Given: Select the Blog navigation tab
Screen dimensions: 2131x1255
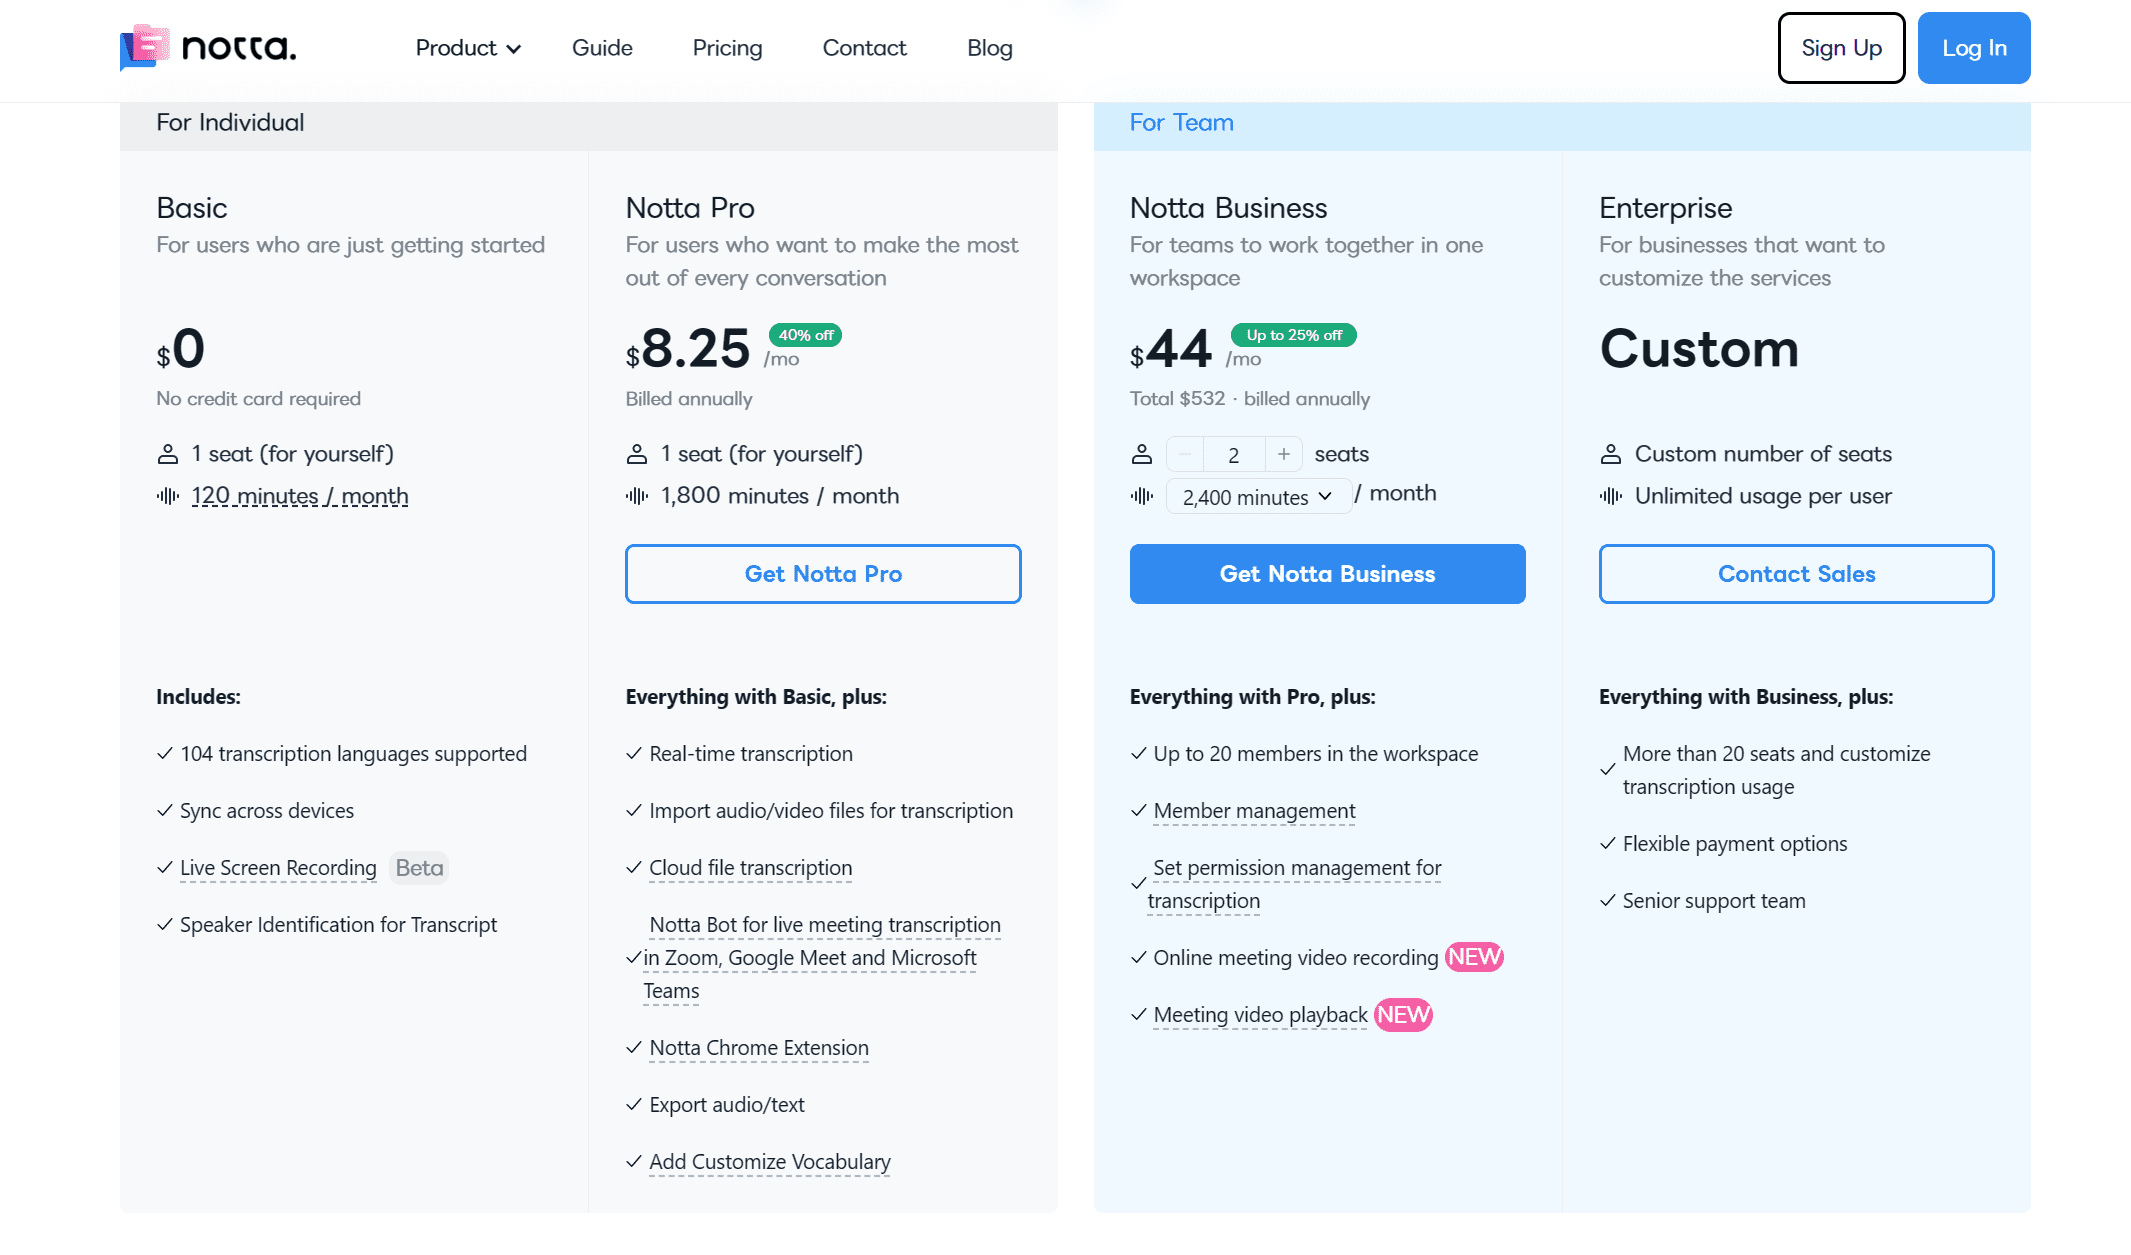Looking at the screenshot, I should tap(989, 48).
